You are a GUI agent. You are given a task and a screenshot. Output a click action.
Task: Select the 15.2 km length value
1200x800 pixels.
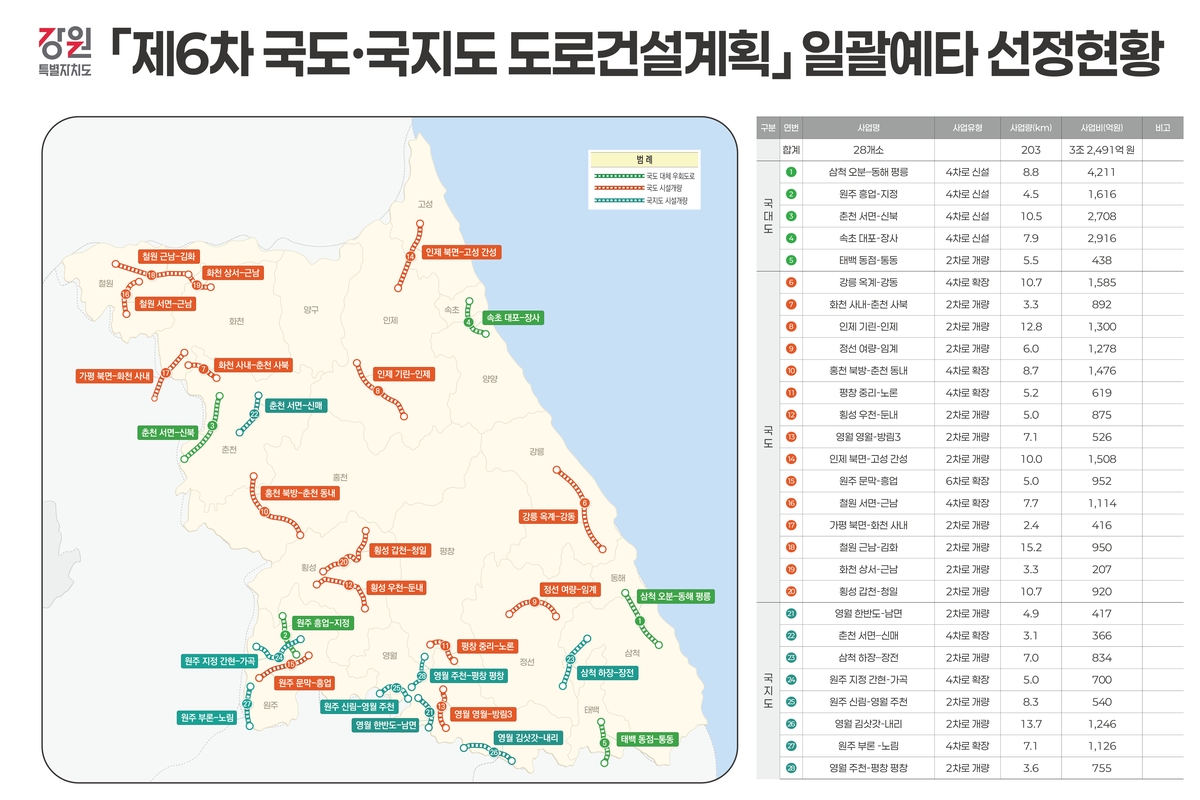1031,548
